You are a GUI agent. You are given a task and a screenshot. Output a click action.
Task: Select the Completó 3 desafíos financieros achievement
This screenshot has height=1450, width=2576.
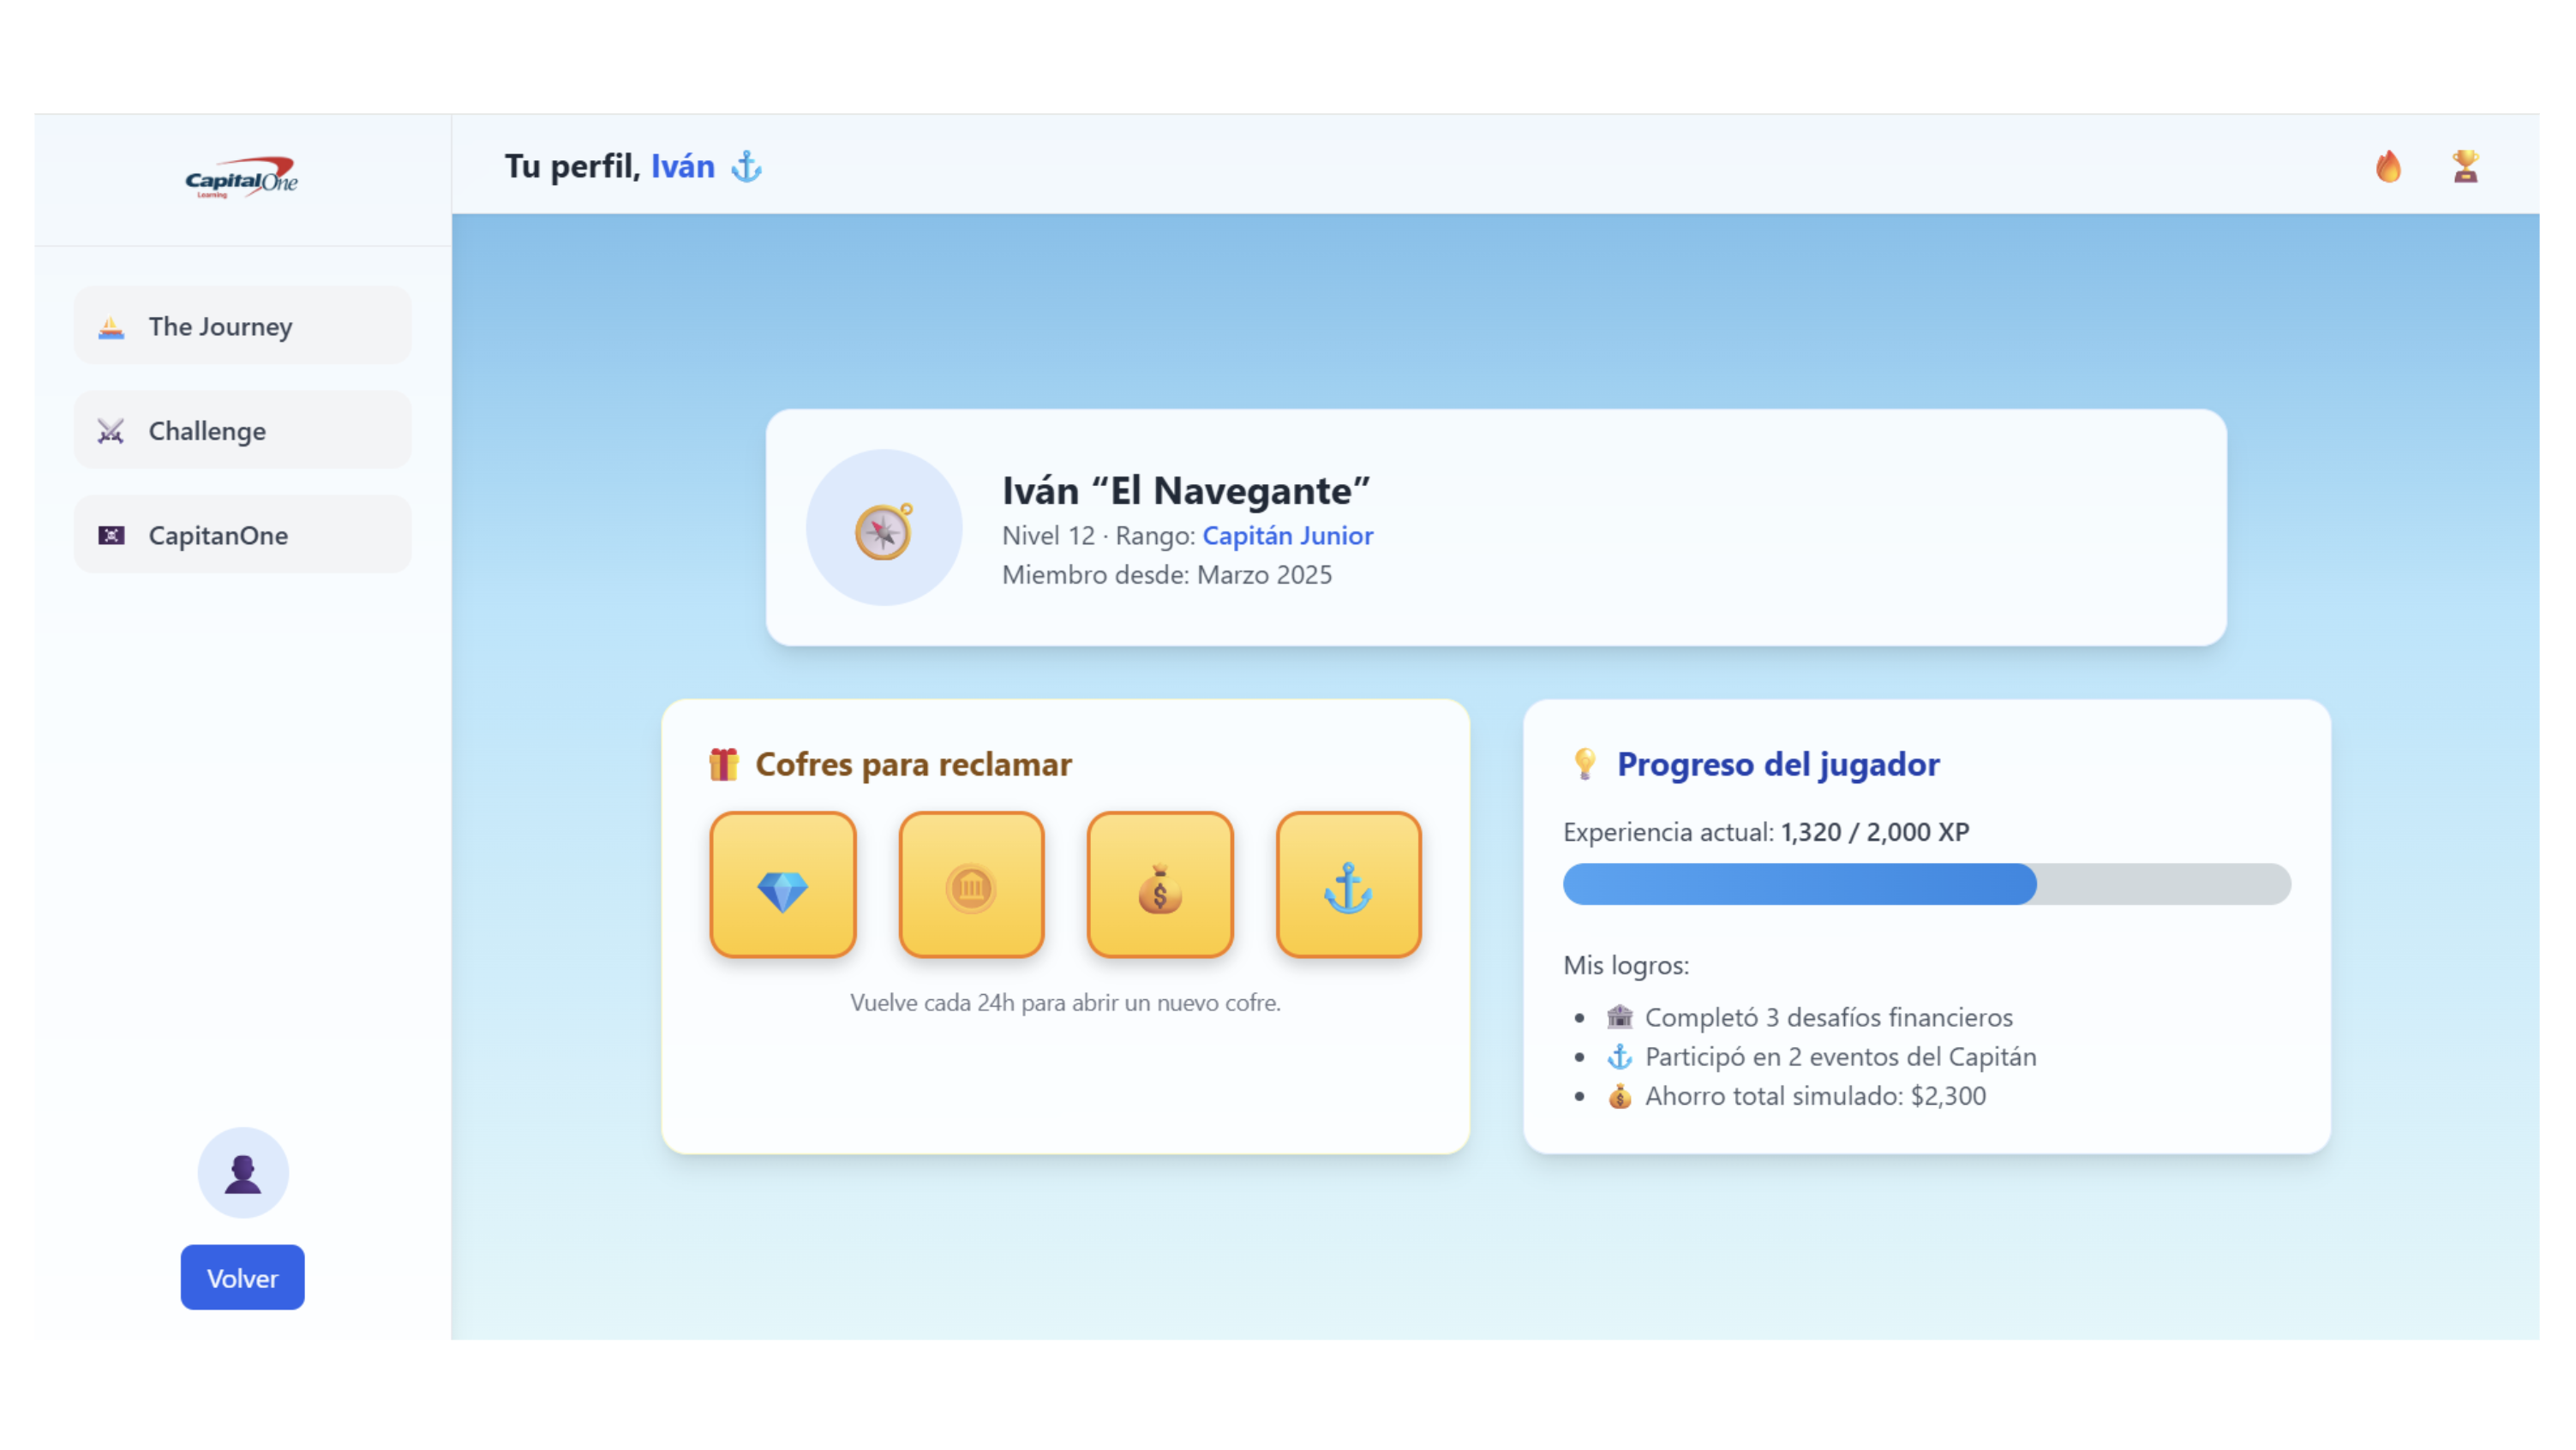1827,1017
